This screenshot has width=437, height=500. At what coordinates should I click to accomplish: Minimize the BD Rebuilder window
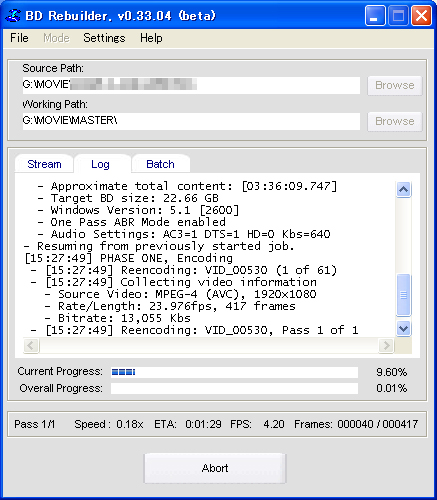tap(375, 16)
